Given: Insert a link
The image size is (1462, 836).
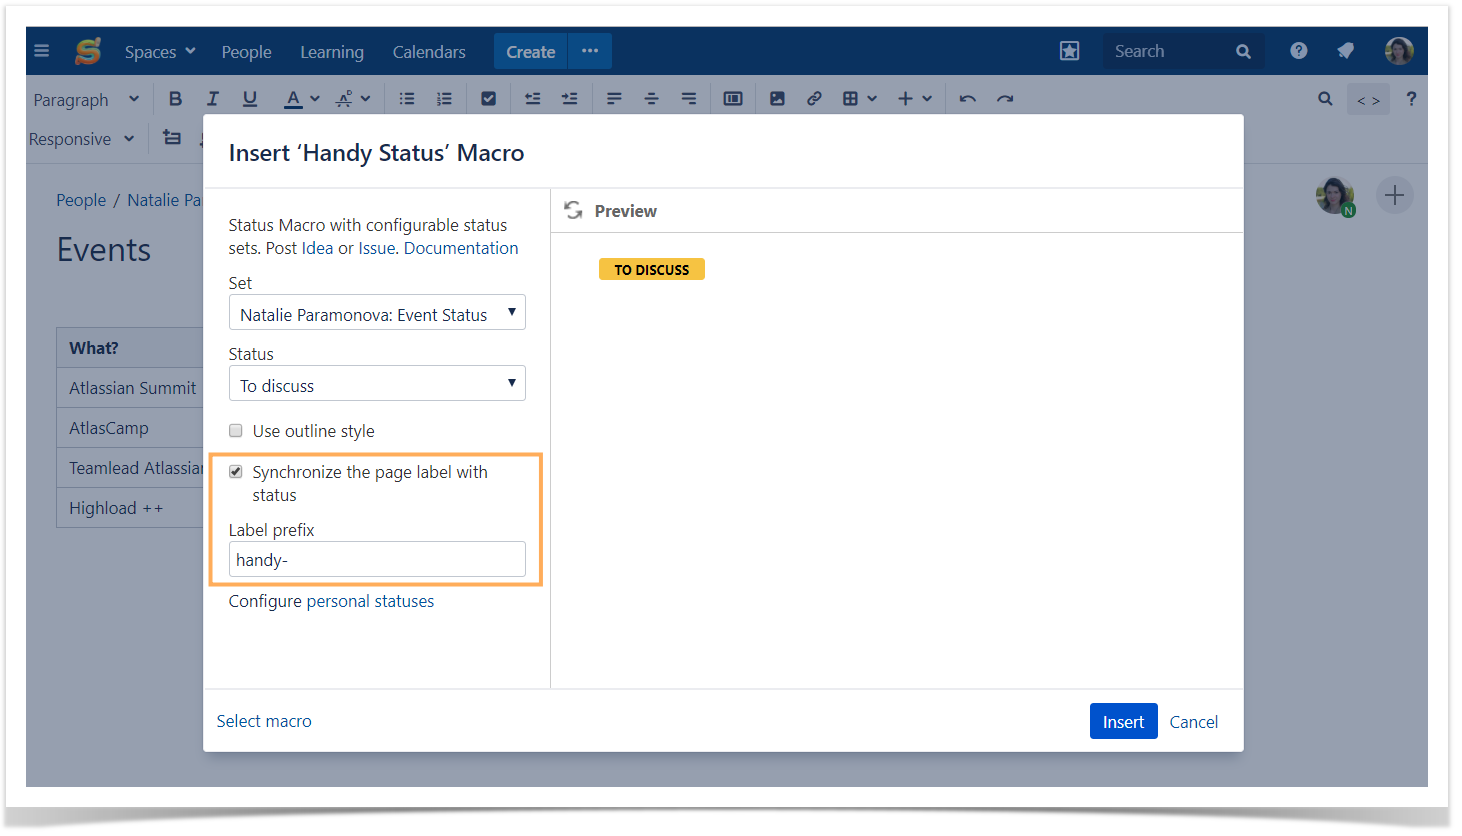Looking at the screenshot, I should pos(814,98).
